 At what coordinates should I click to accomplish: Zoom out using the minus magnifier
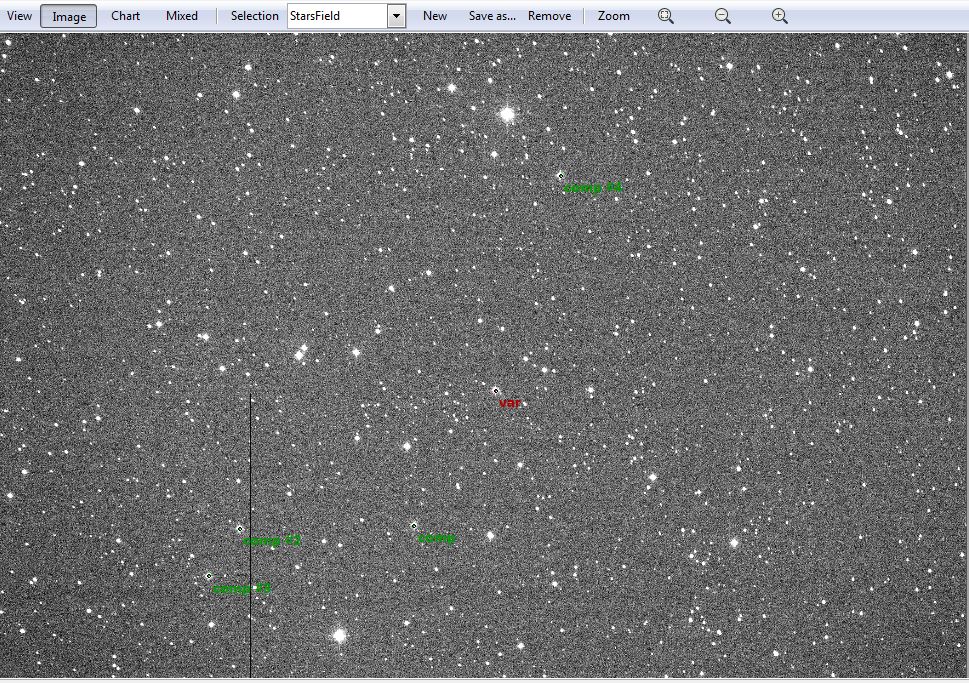pyautogui.click(x=723, y=16)
